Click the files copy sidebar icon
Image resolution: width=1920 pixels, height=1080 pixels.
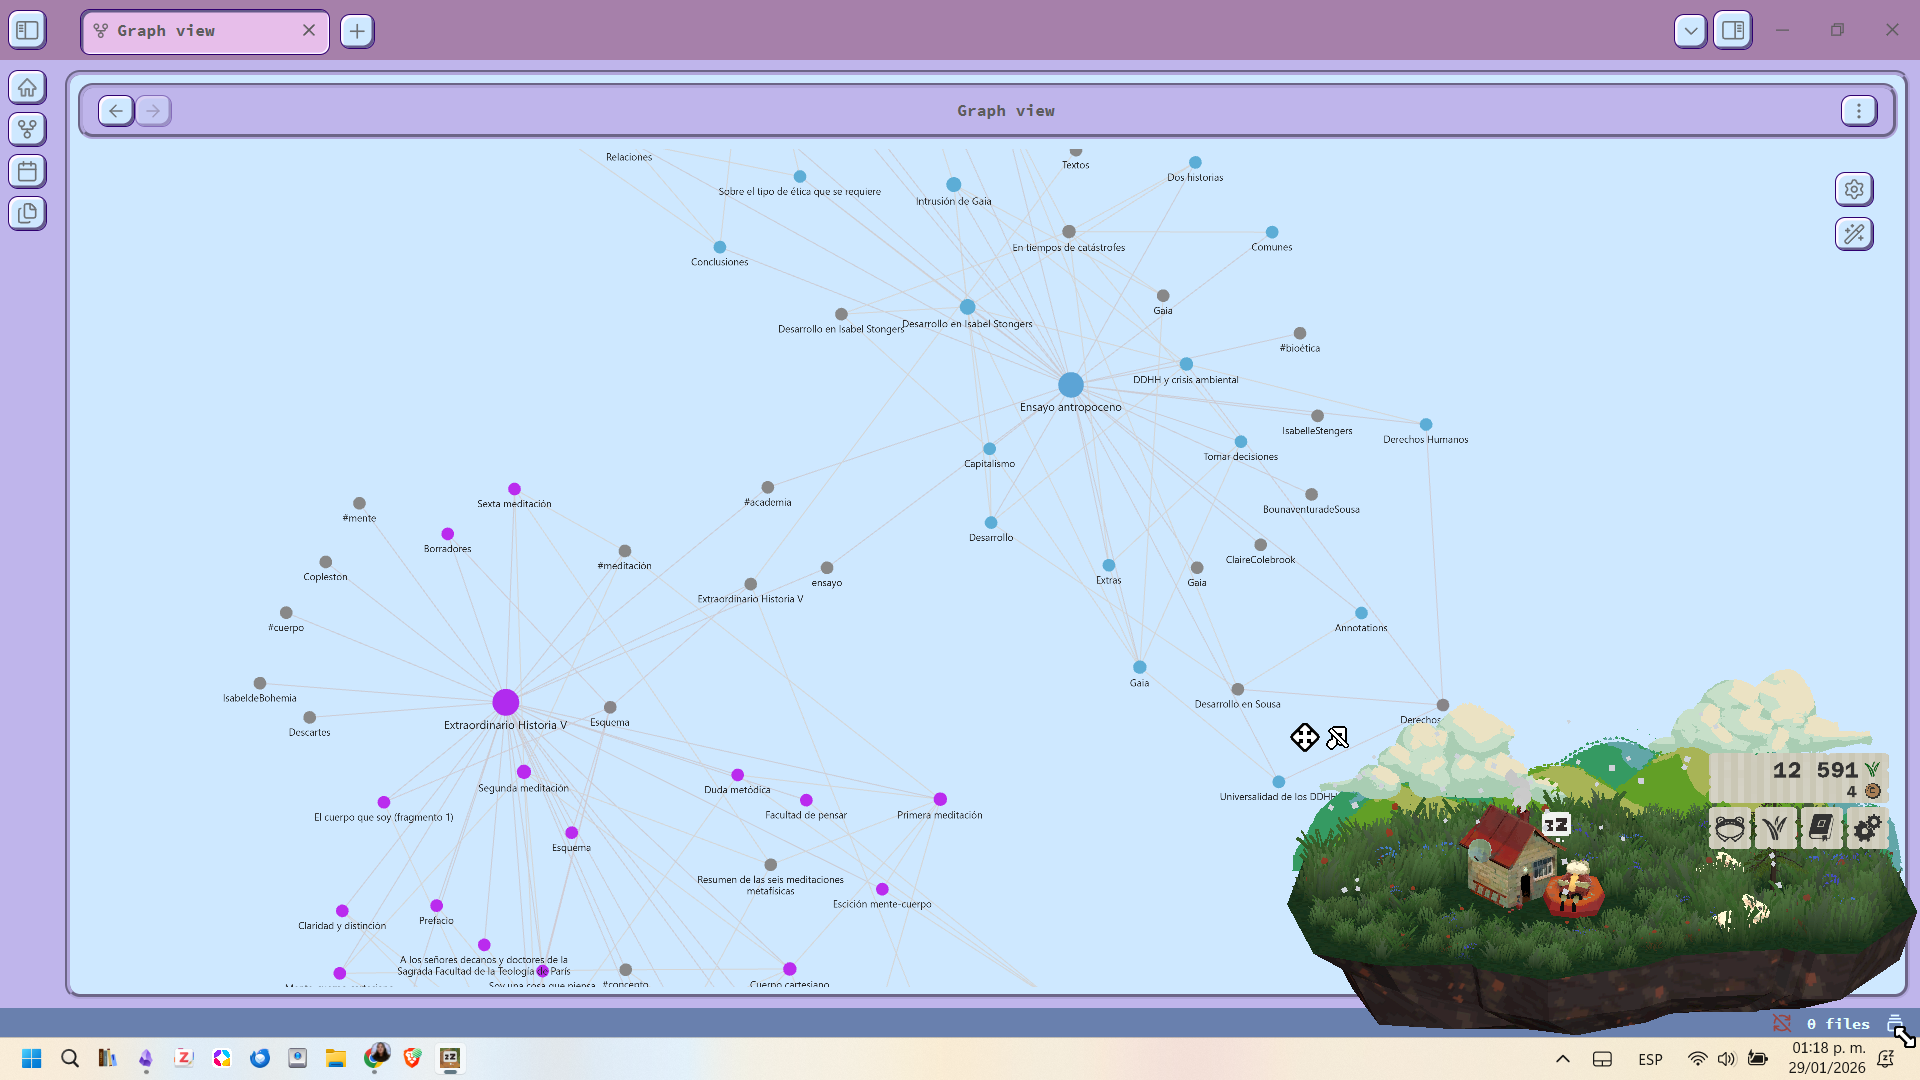click(27, 213)
